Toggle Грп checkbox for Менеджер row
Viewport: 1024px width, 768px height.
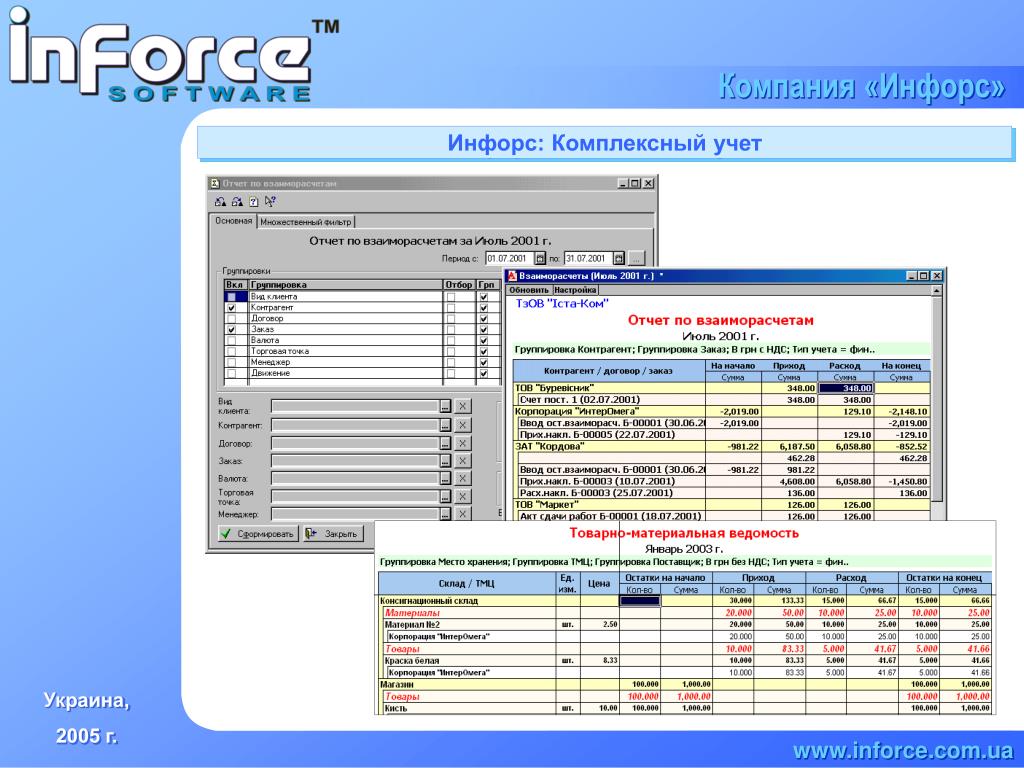pos(484,362)
